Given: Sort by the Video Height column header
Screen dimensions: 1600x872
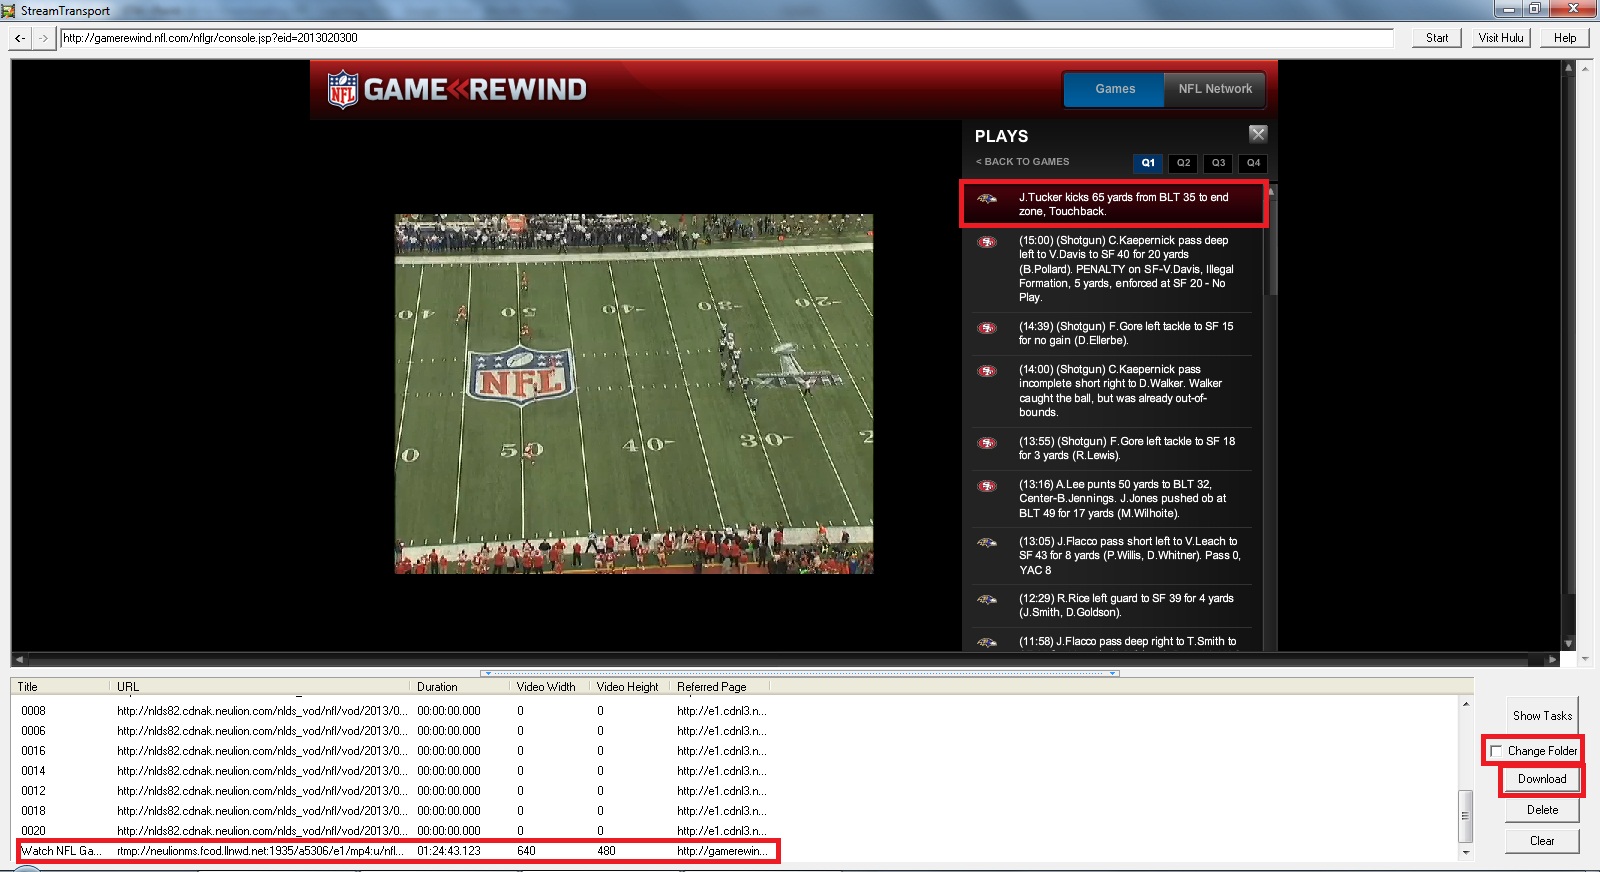Looking at the screenshot, I should click(630, 687).
